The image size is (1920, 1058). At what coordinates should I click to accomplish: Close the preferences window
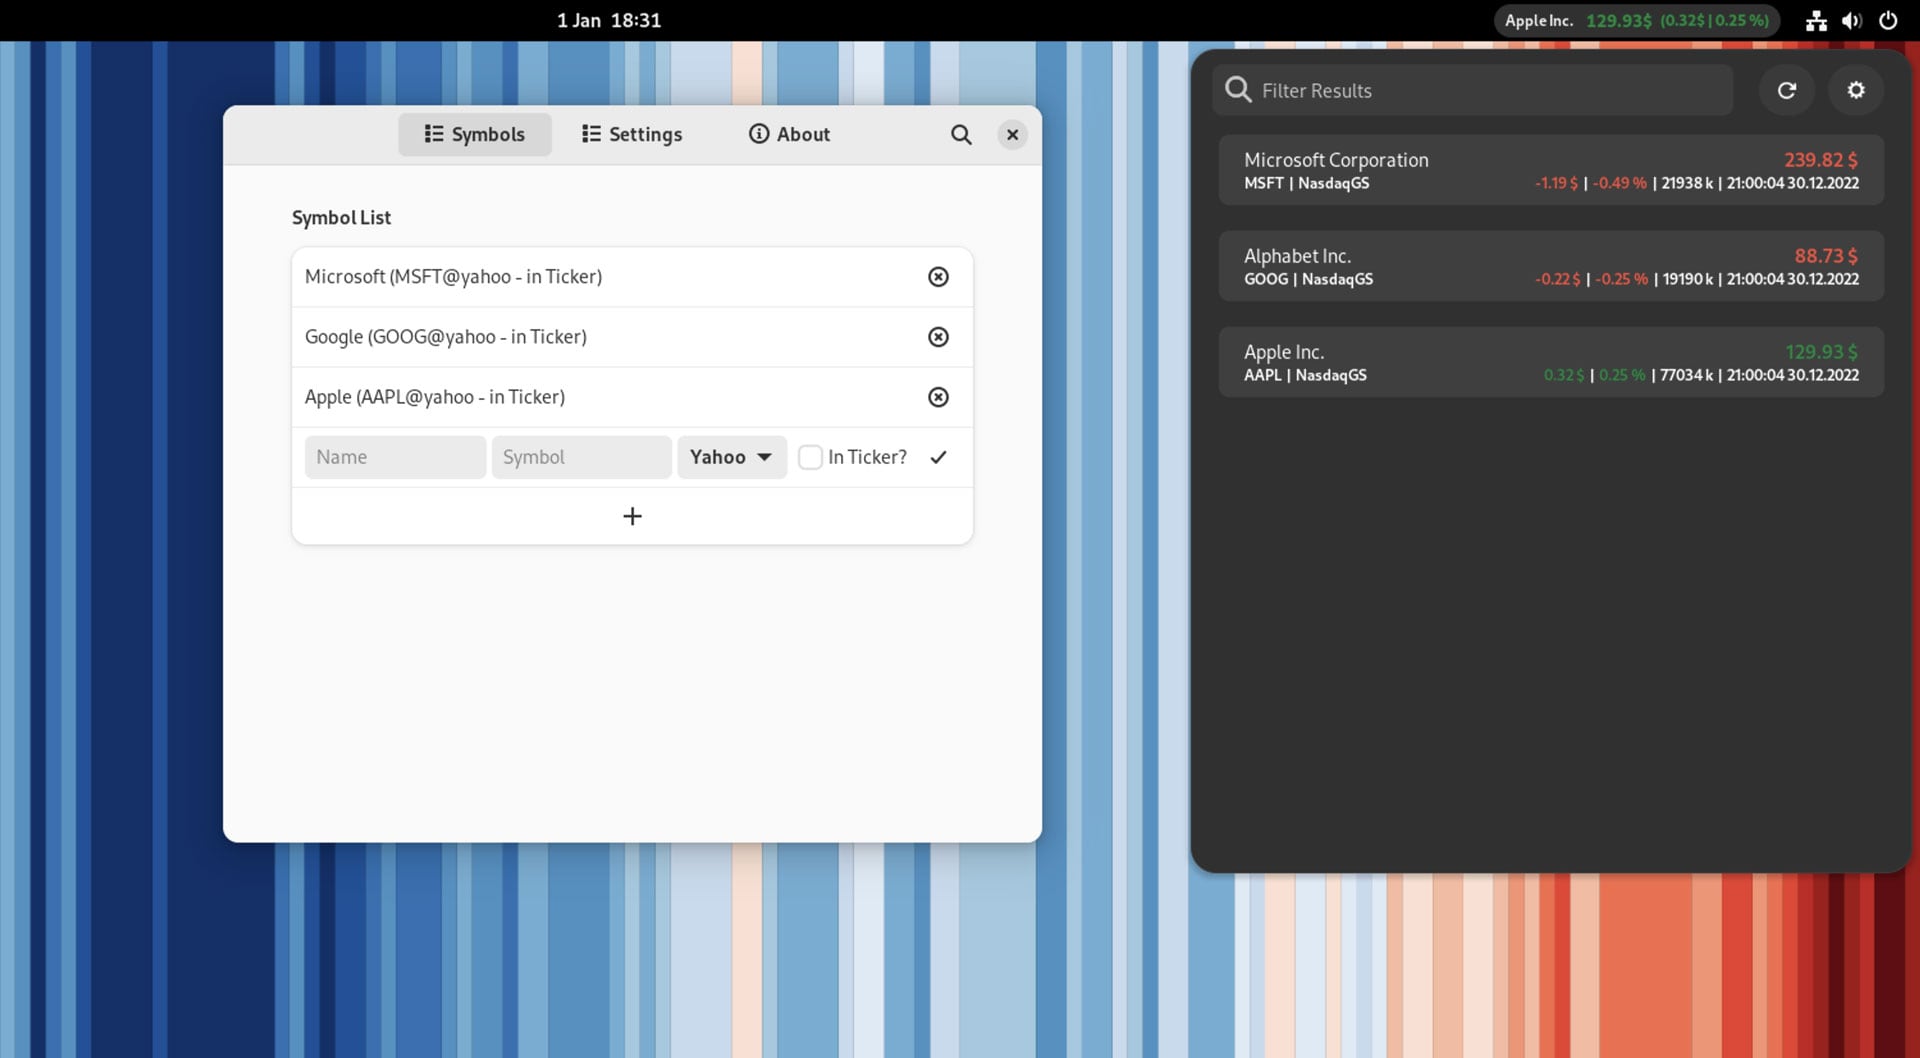(x=1012, y=134)
